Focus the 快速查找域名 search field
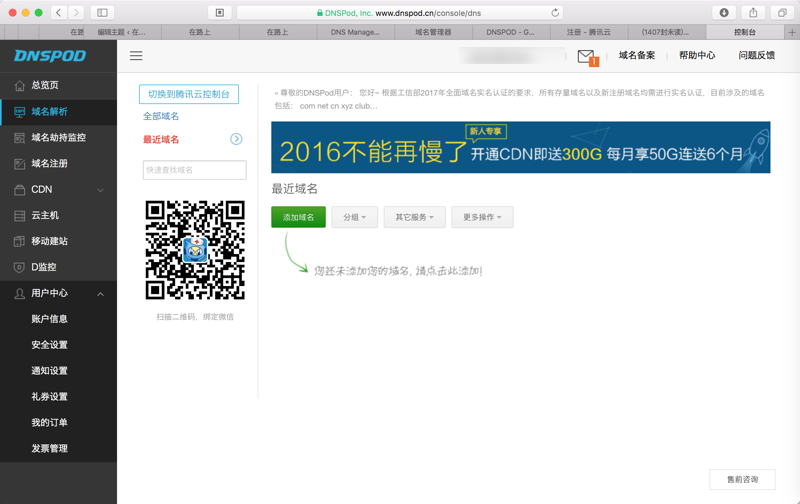This screenshot has height=504, width=800. [x=195, y=170]
